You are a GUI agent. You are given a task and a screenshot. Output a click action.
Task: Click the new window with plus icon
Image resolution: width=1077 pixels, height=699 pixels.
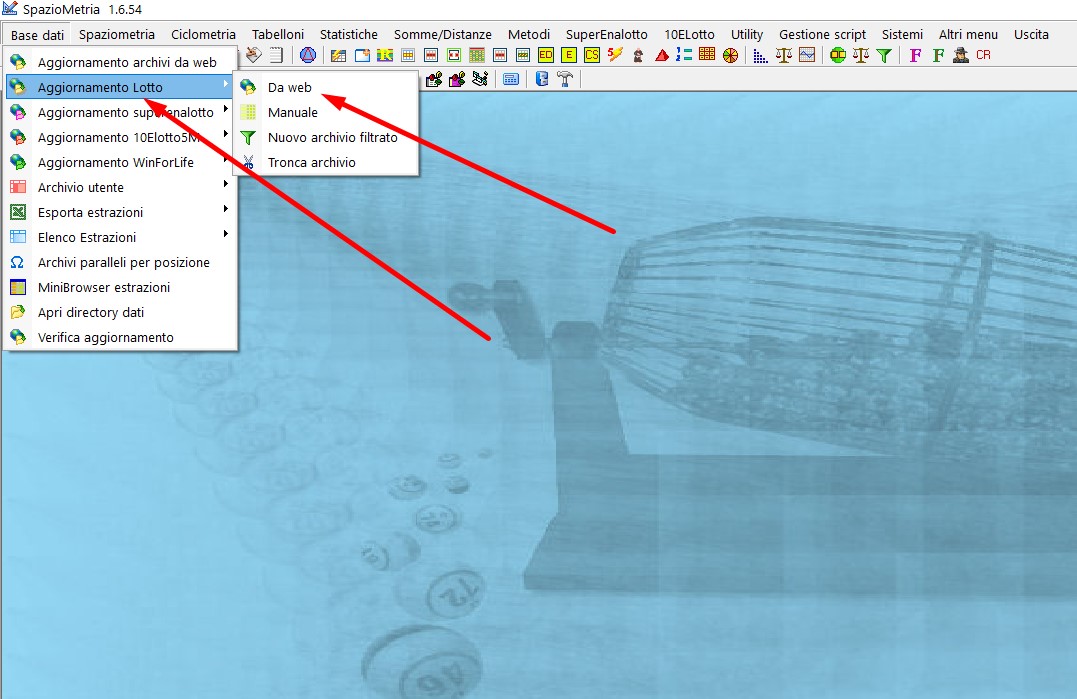coord(362,55)
